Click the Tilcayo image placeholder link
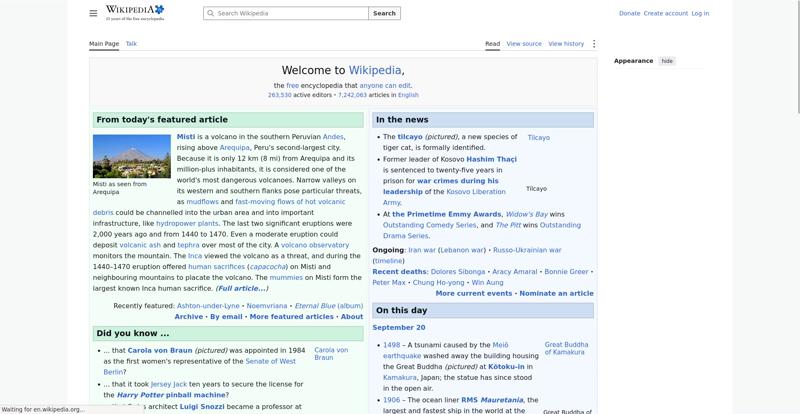This screenshot has height=414, width=800. click(x=538, y=138)
